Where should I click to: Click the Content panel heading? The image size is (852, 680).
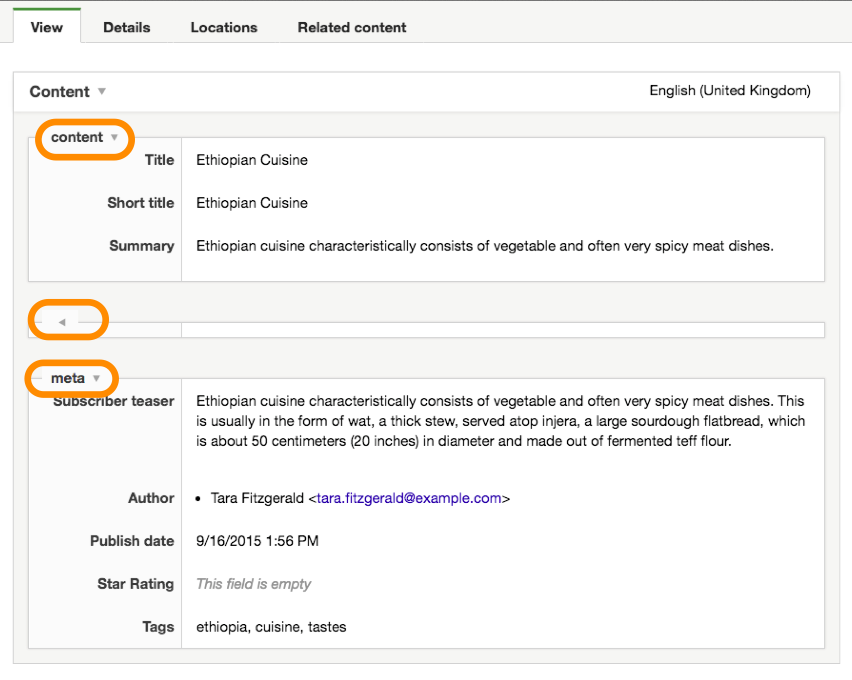point(59,91)
